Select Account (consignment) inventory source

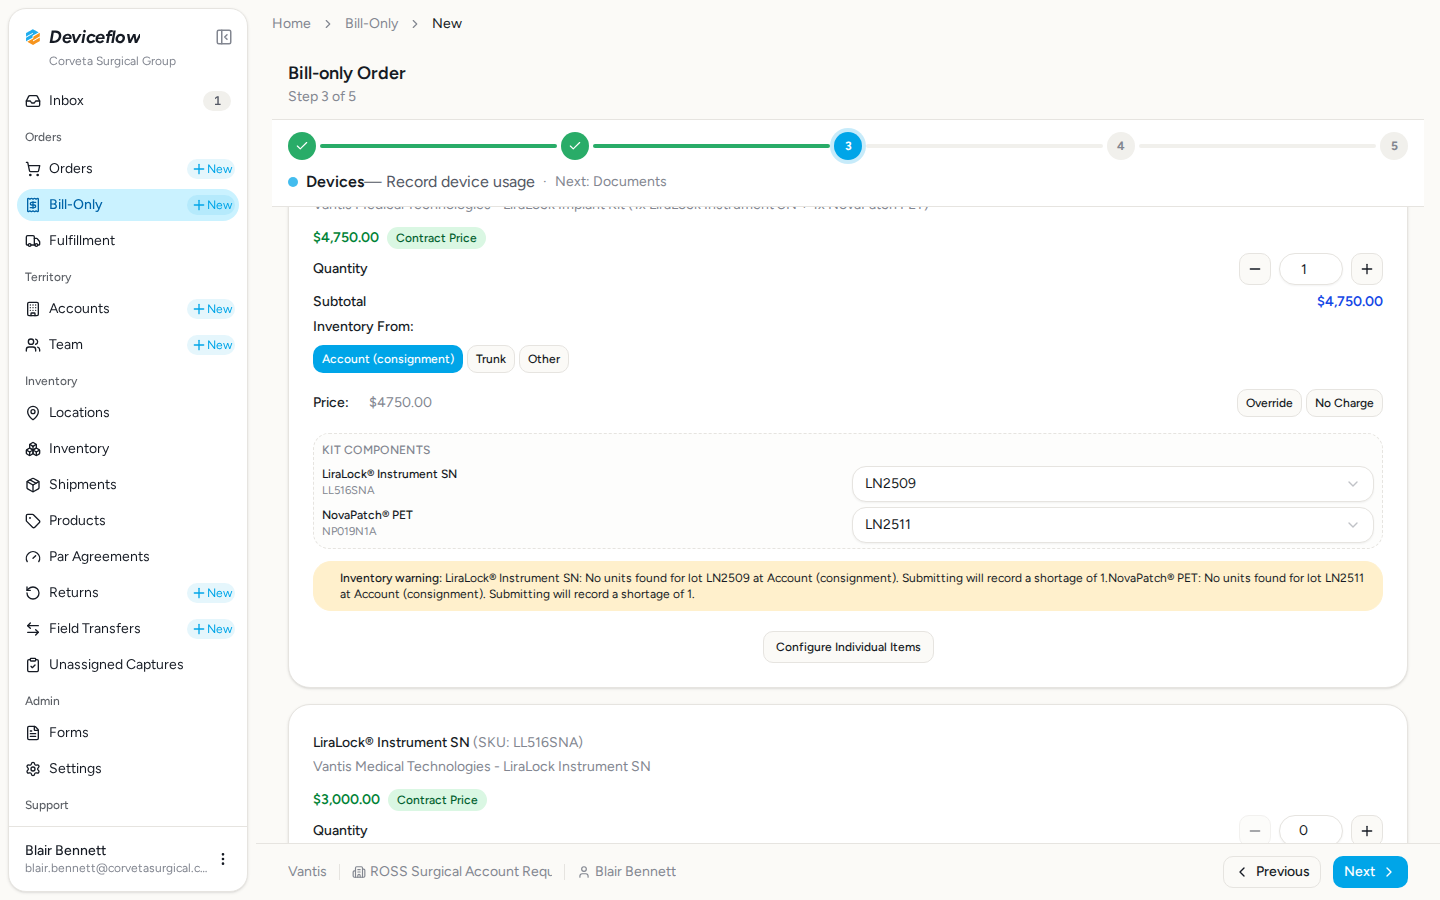click(388, 359)
